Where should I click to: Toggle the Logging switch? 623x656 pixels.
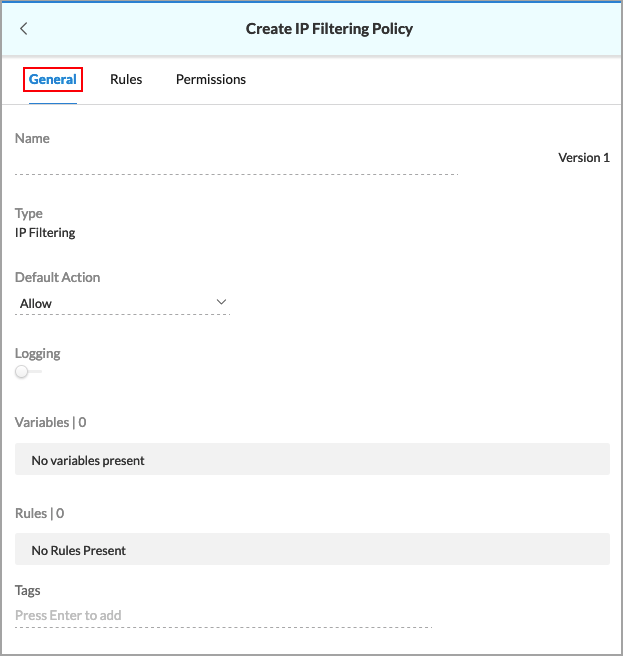(x=28, y=372)
